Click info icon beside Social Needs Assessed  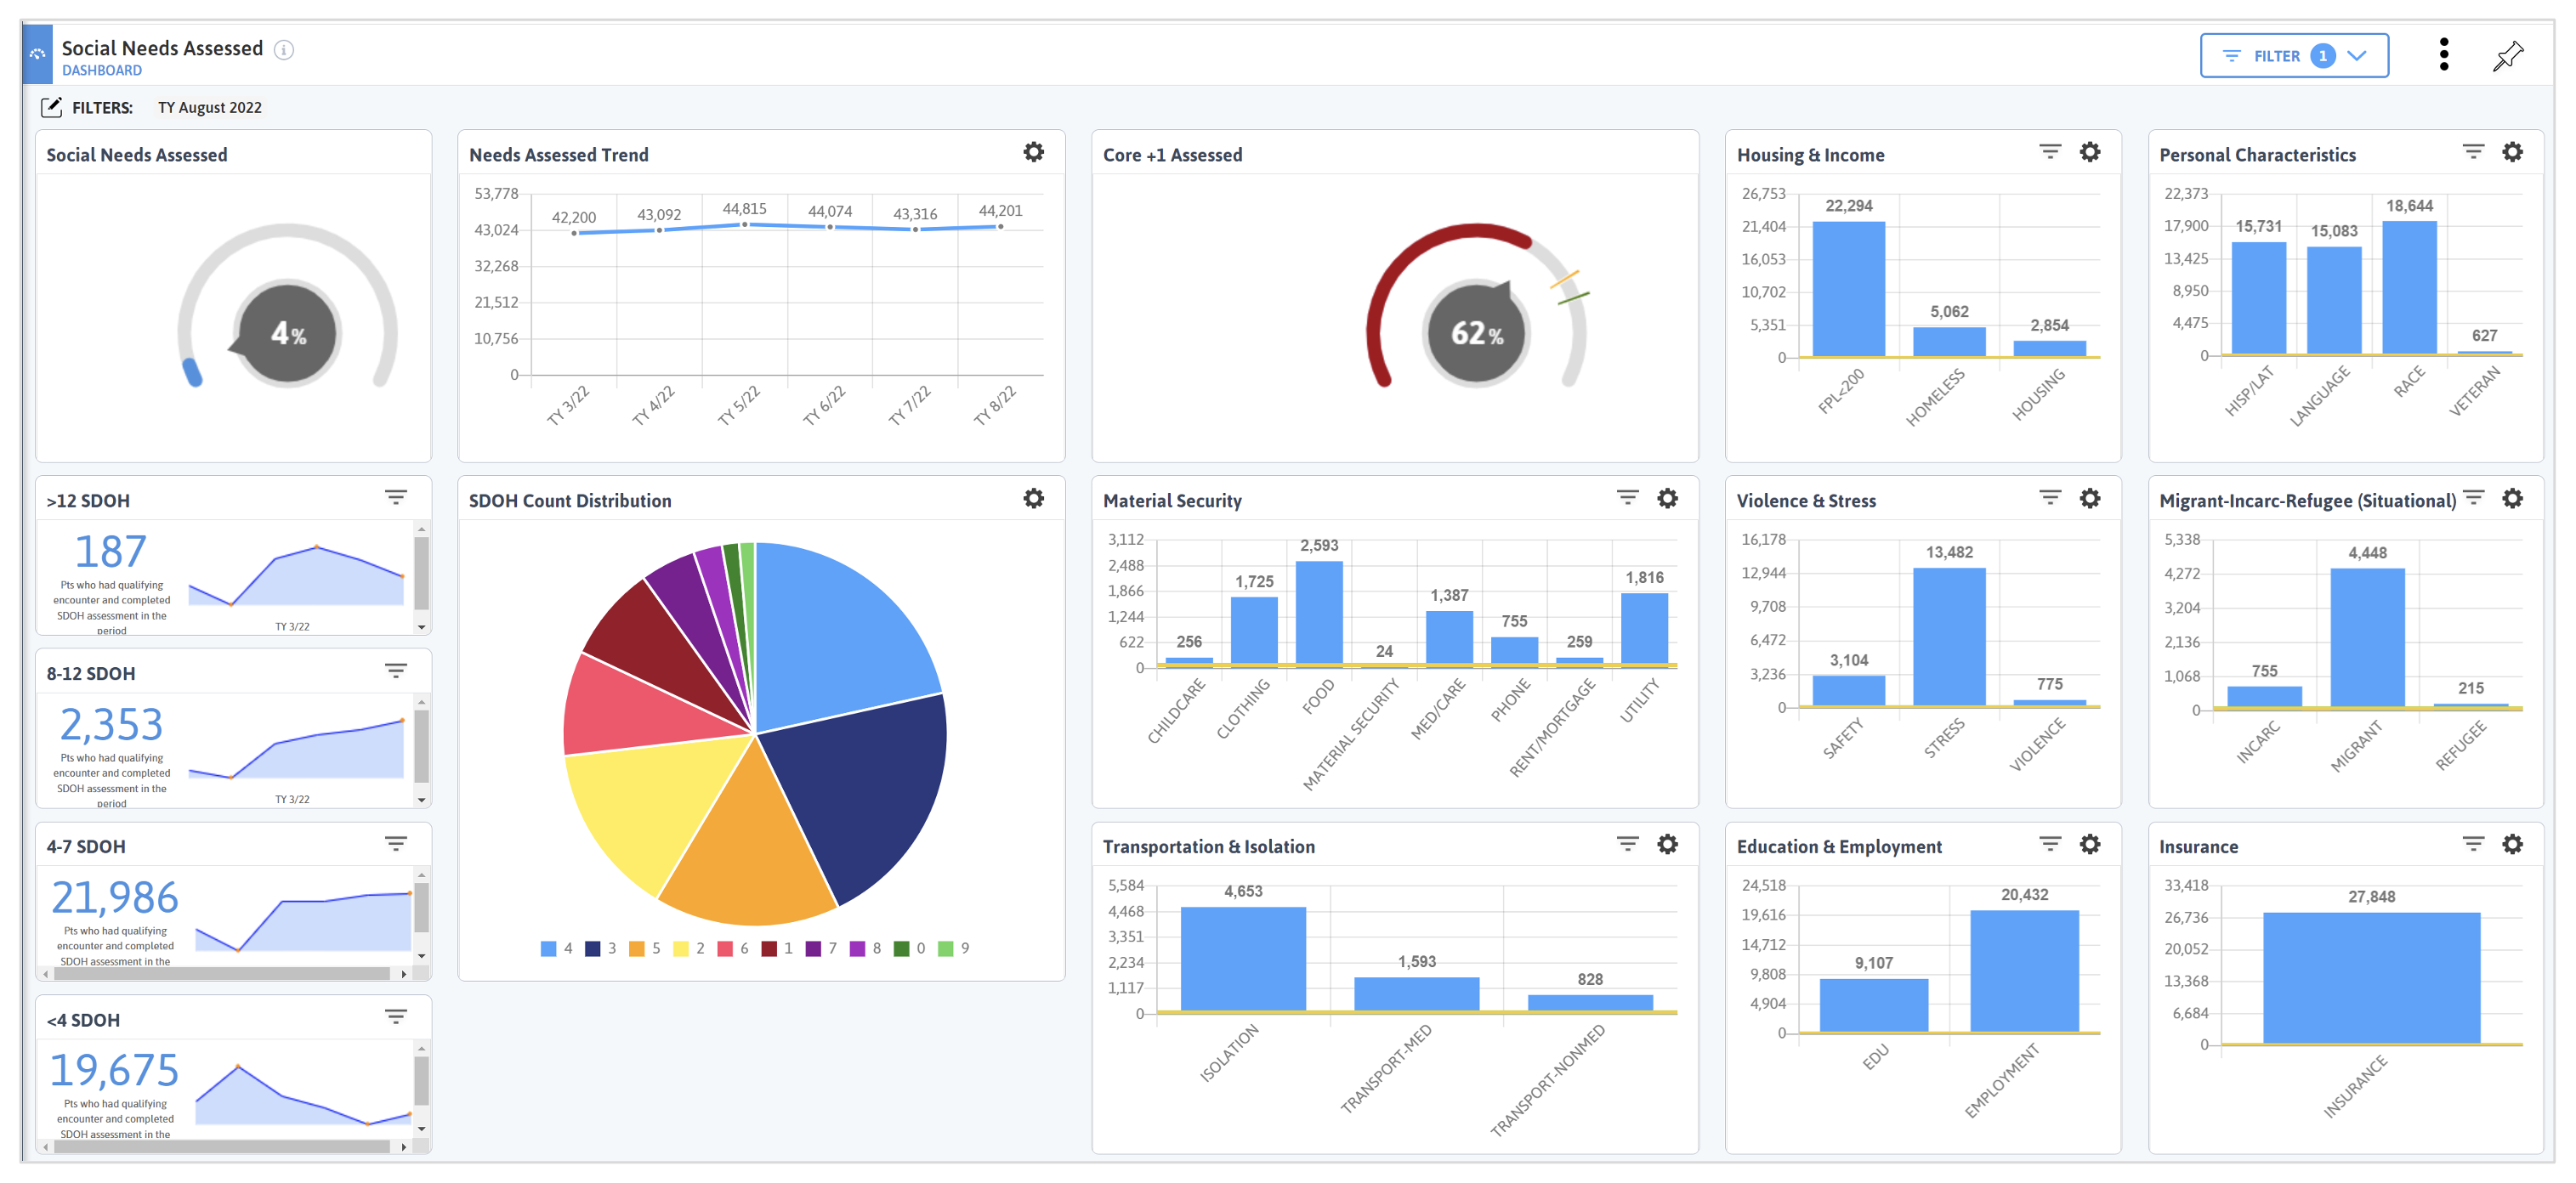coord(284,50)
